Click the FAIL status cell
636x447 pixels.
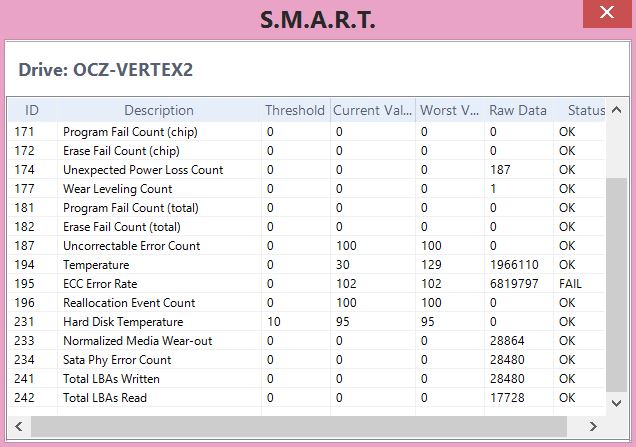570,284
